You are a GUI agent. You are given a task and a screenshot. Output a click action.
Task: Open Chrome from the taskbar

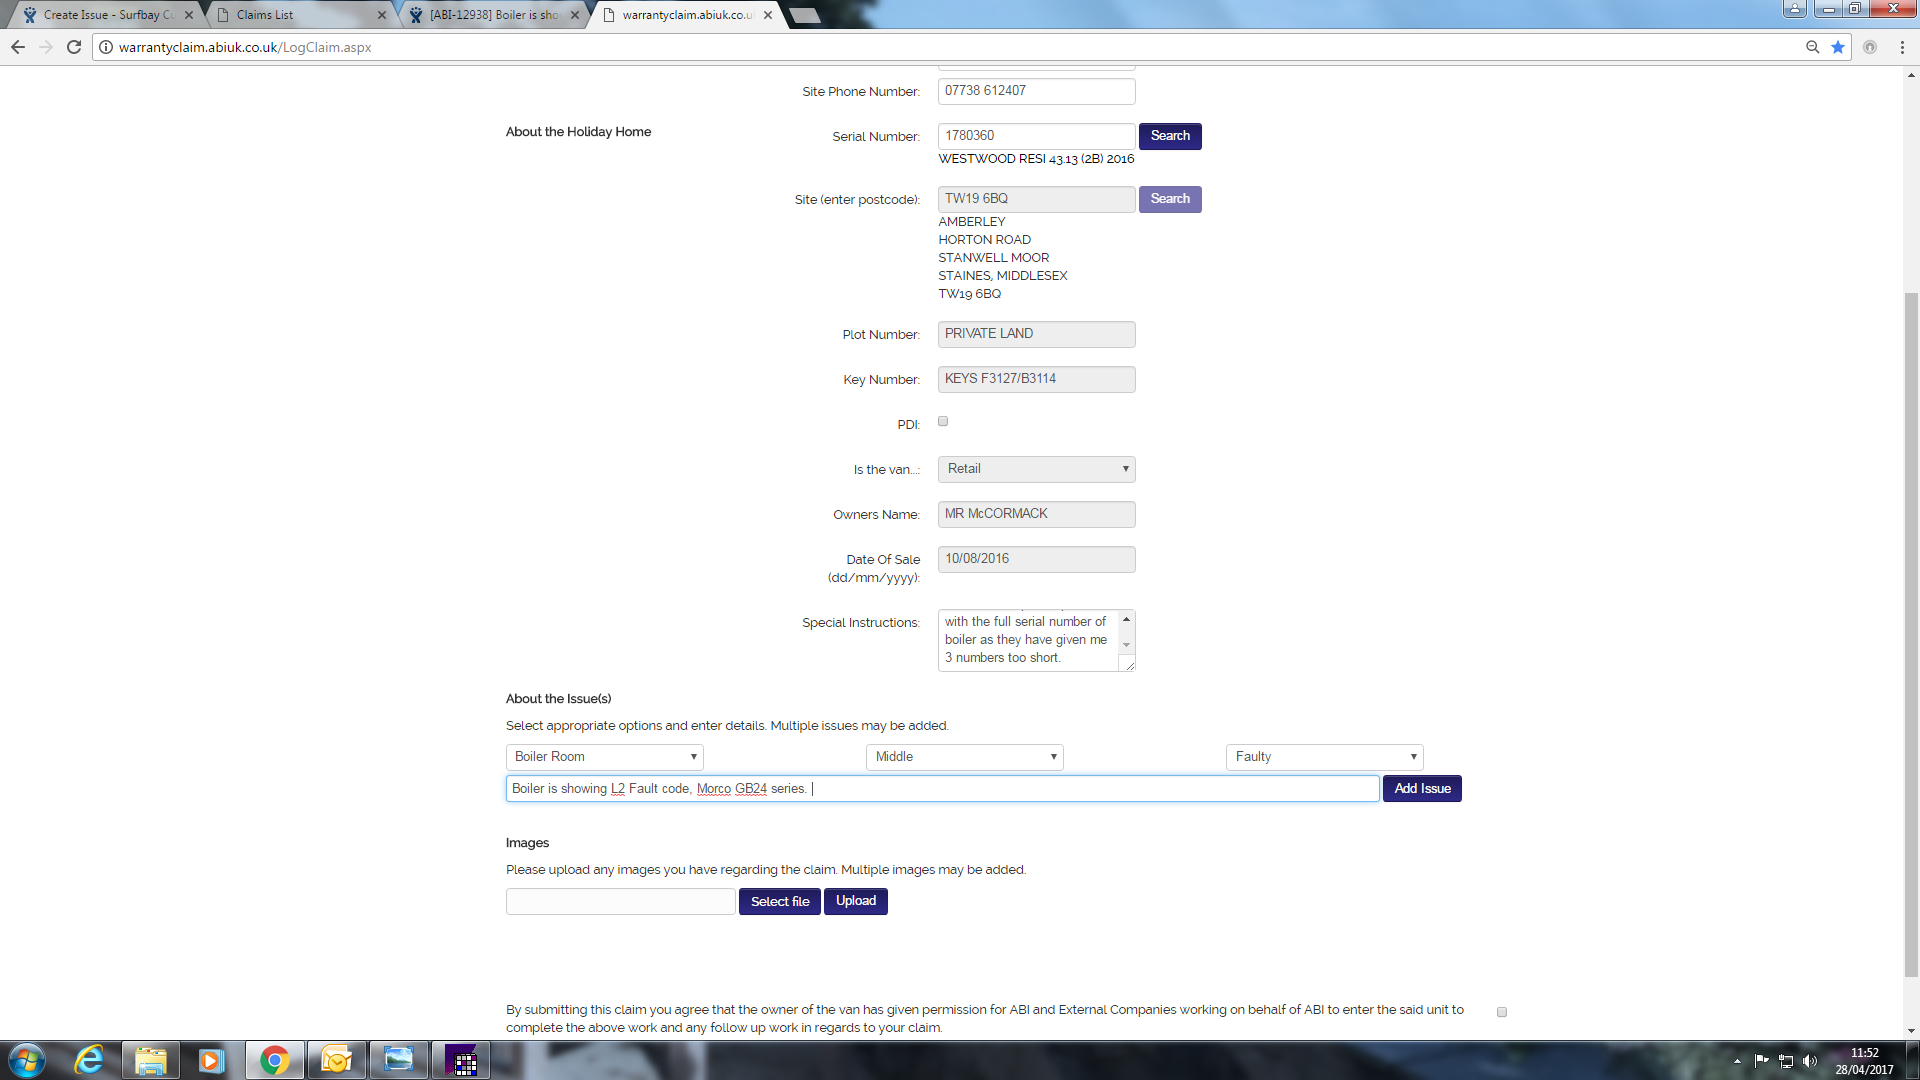tap(274, 1060)
